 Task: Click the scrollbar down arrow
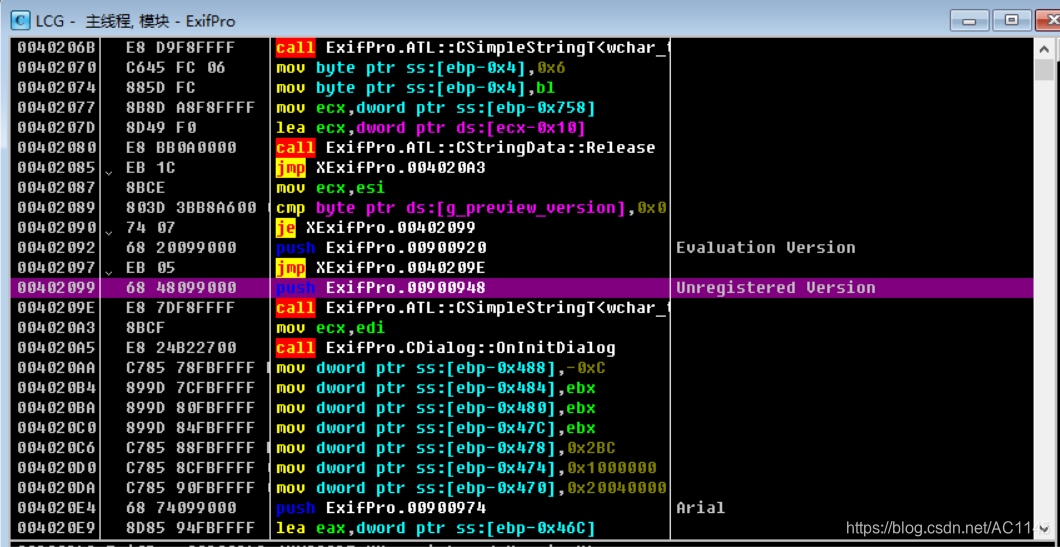point(1043,528)
